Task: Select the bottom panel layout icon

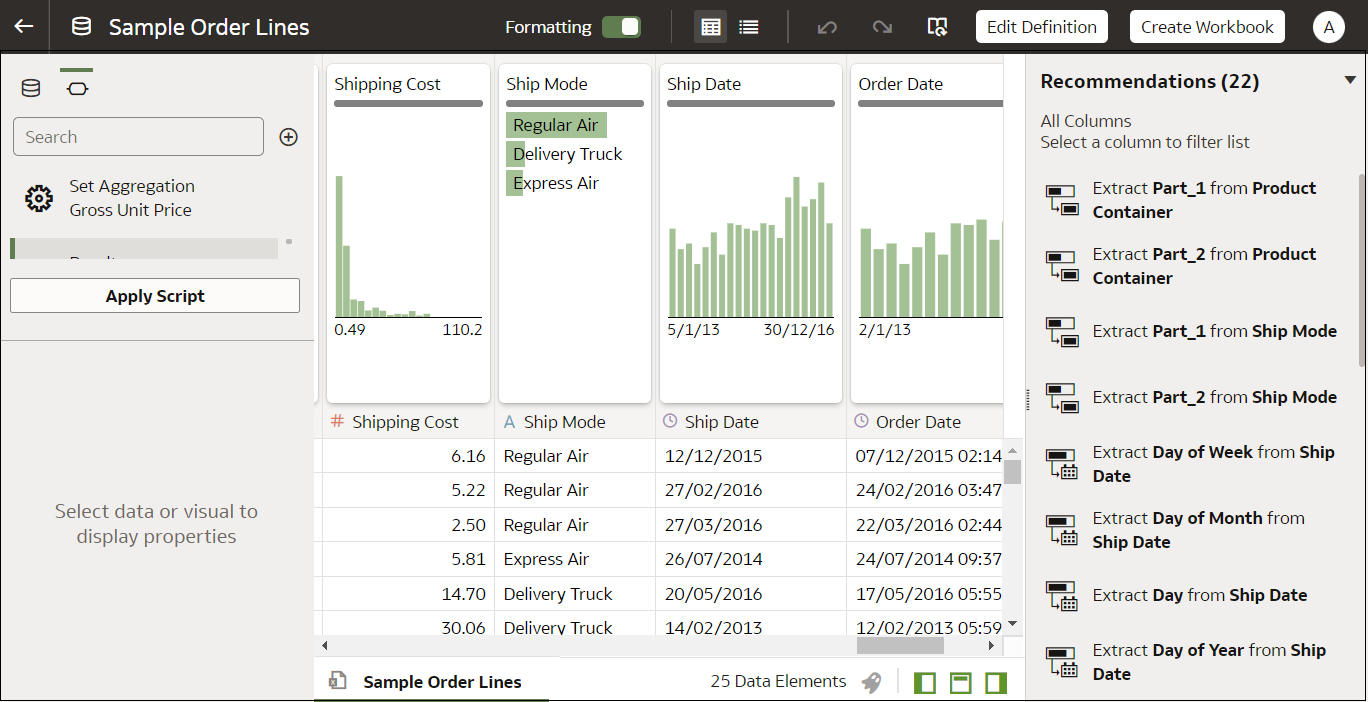Action: [960, 681]
